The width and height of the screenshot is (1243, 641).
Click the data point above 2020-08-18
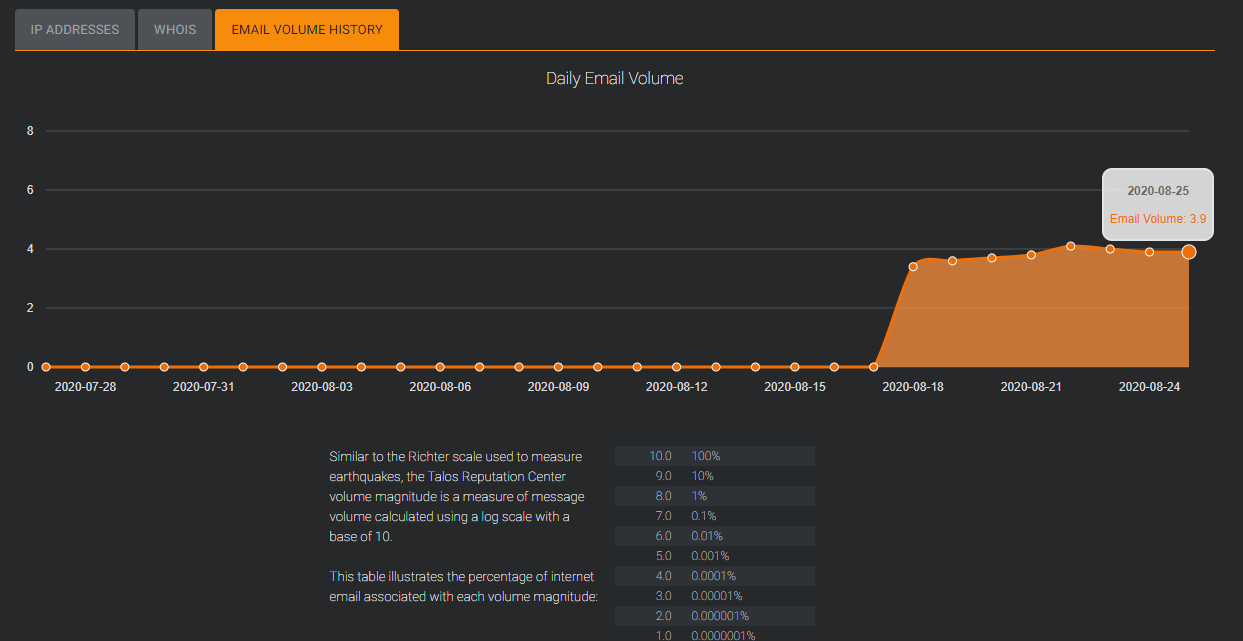click(913, 266)
